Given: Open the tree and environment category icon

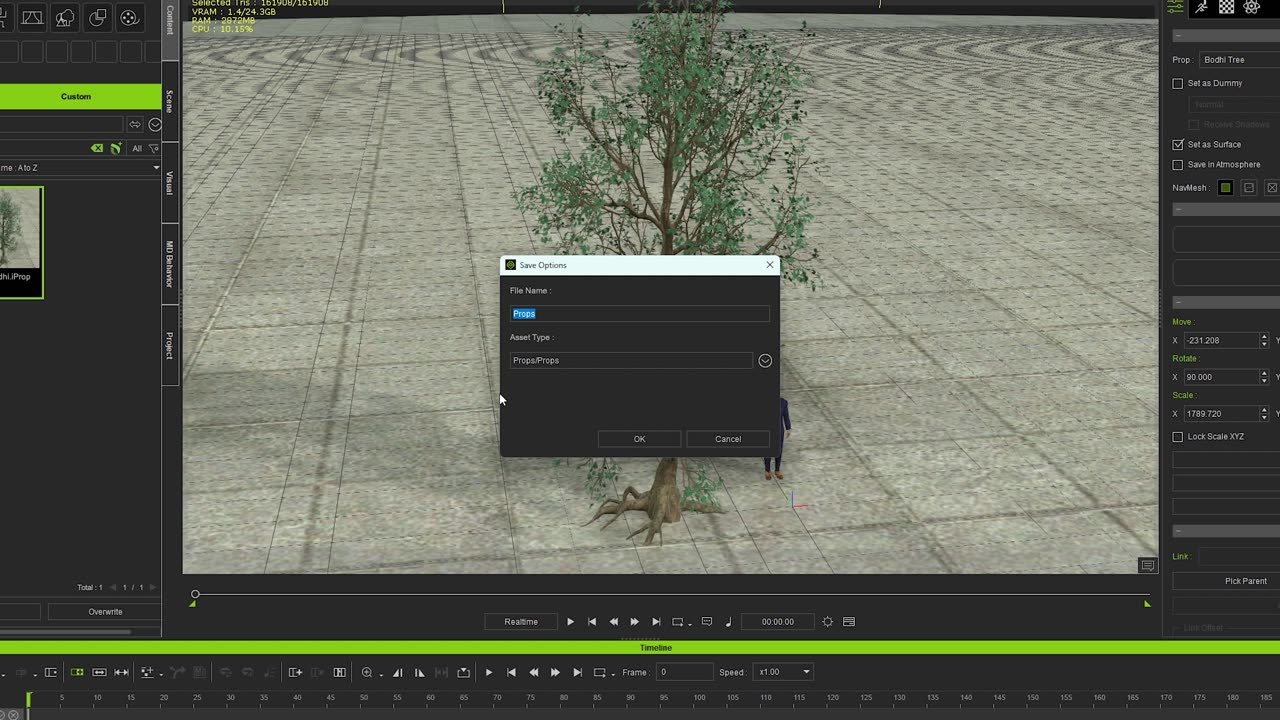Looking at the screenshot, I should 65,17.
